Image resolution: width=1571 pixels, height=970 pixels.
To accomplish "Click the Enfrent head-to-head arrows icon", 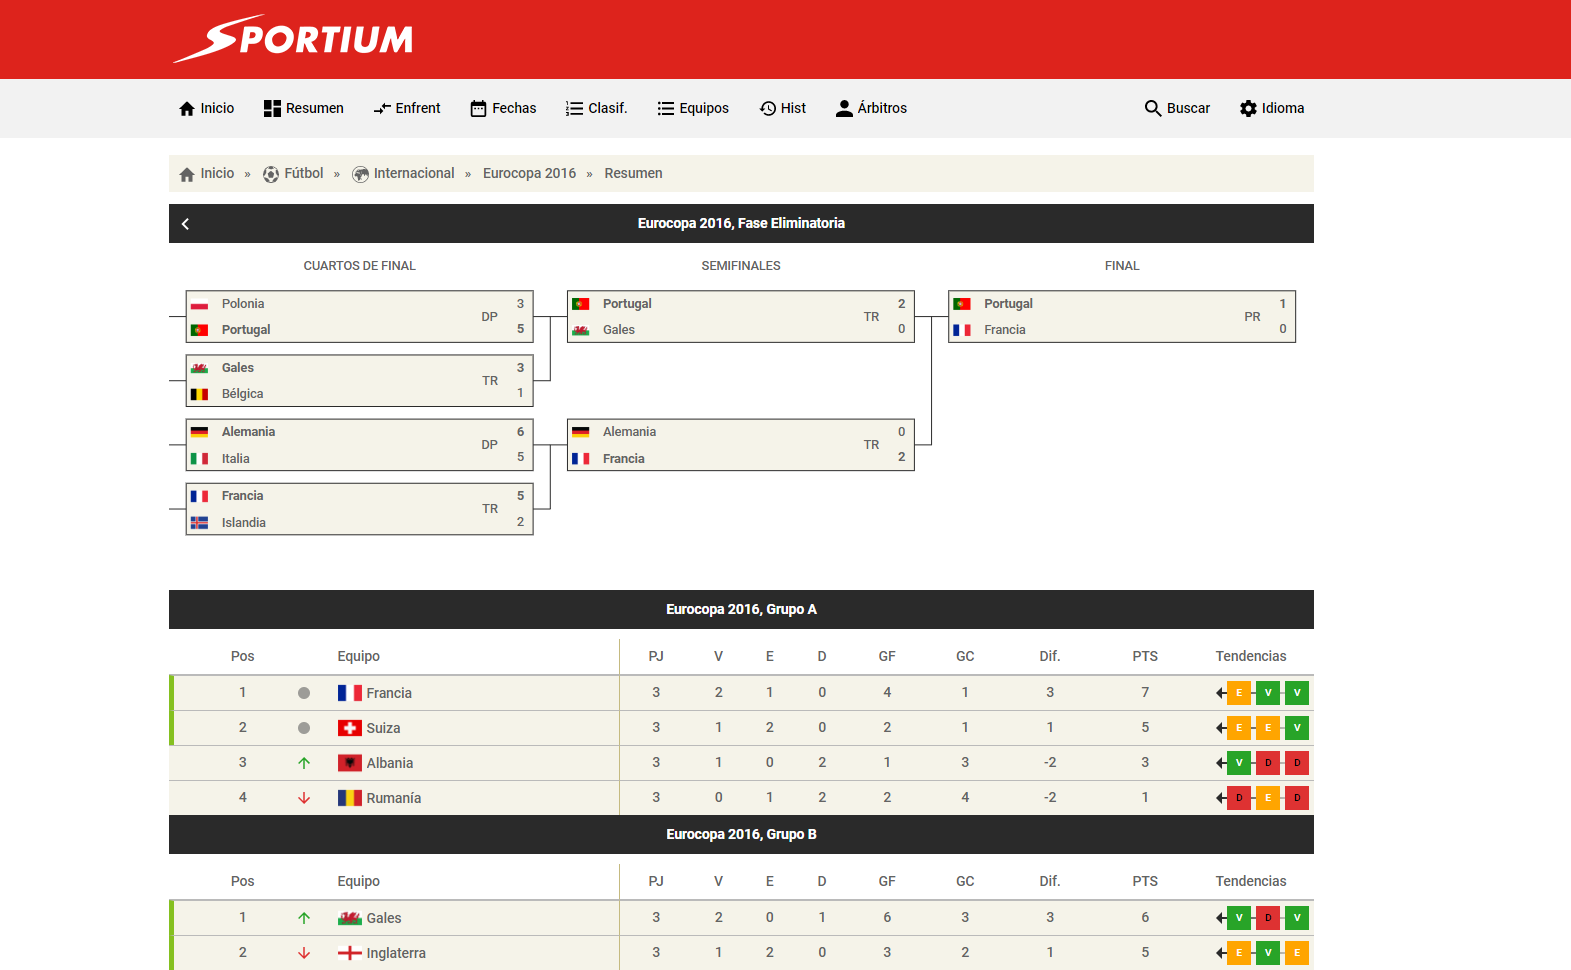I will (x=382, y=108).
